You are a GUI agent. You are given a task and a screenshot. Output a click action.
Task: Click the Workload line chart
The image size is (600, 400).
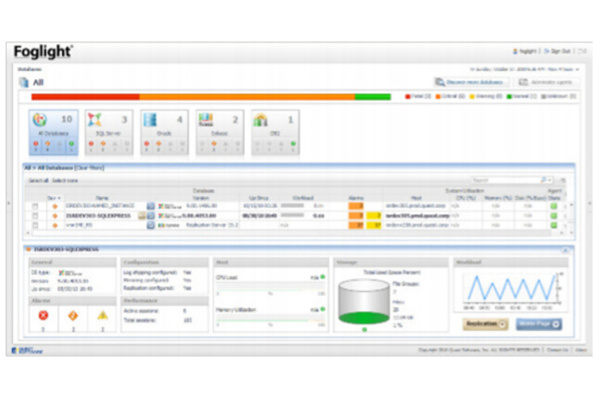click(x=511, y=288)
